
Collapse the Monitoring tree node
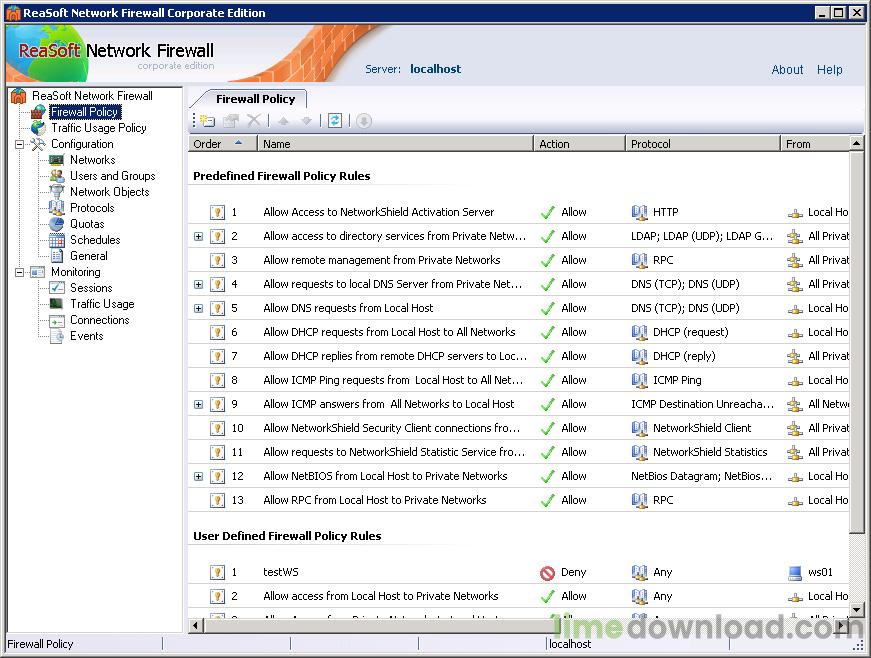coord(19,272)
